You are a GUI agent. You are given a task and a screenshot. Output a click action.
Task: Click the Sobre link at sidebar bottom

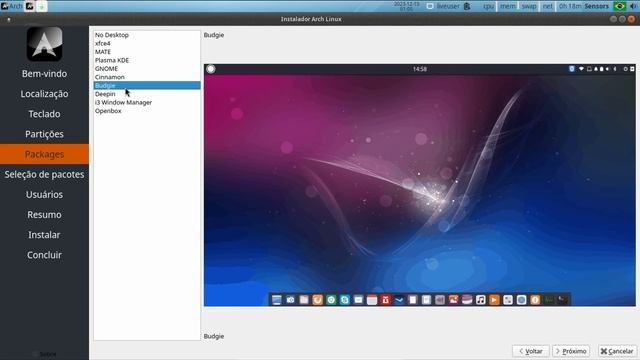48,354
